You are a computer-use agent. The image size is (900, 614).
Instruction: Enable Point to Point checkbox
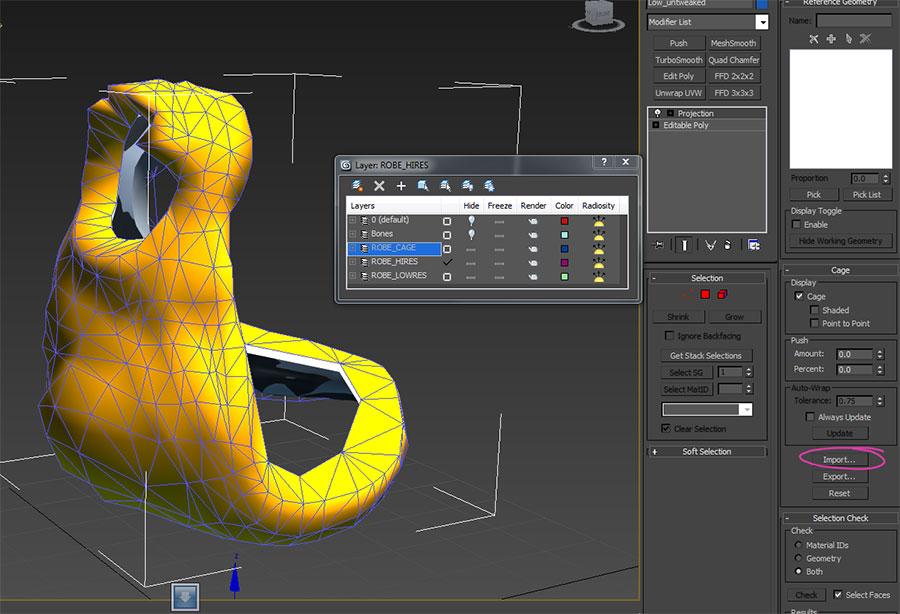click(814, 323)
